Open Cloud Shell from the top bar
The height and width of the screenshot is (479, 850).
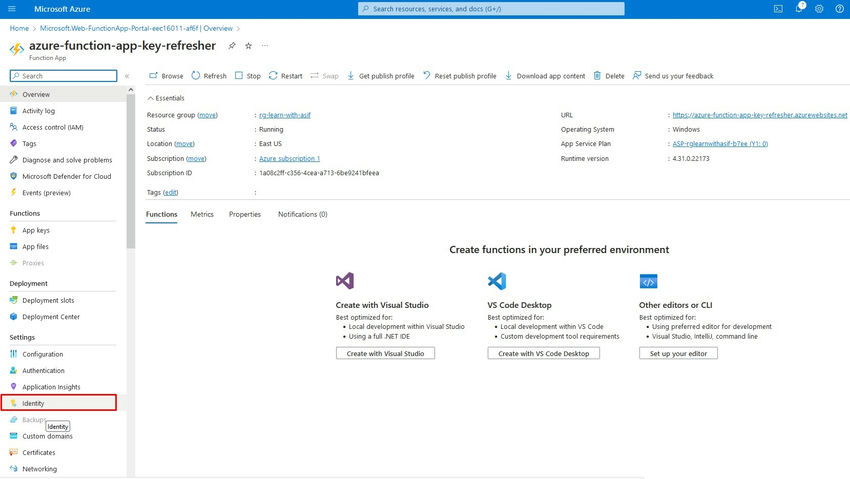click(778, 9)
